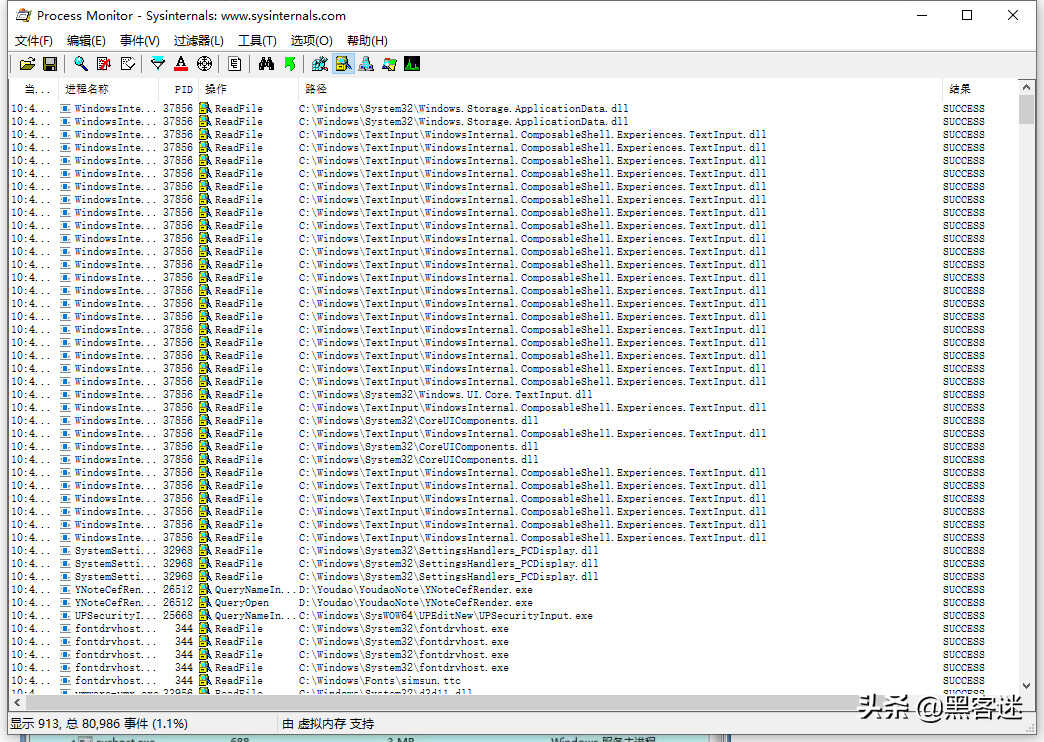
Task: Click the vertical scrollbar up arrow
Action: tap(1026, 87)
